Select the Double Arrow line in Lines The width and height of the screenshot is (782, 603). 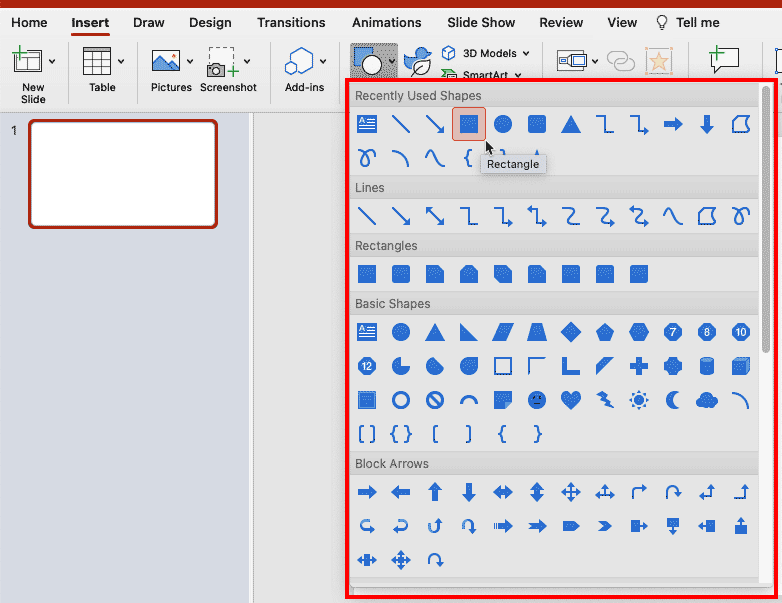[435, 216]
